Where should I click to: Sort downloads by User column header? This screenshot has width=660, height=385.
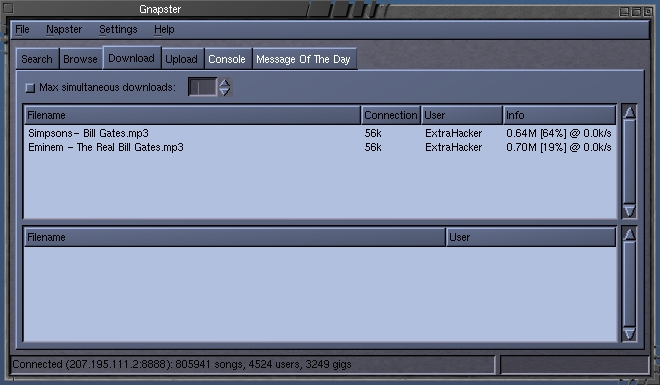point(462,115)
